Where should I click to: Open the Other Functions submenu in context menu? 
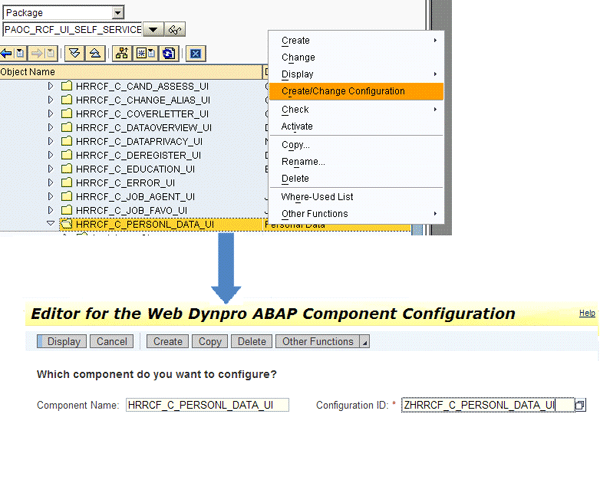coord(314,214)
